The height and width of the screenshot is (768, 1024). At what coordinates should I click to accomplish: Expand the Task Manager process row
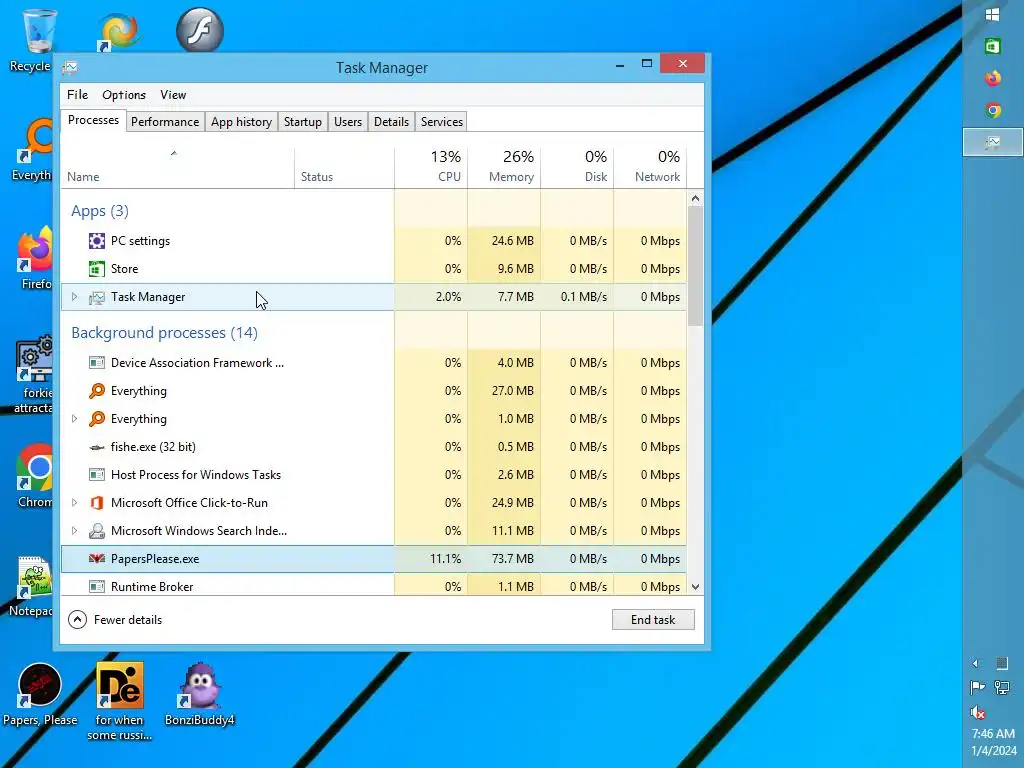coord(74,297)
